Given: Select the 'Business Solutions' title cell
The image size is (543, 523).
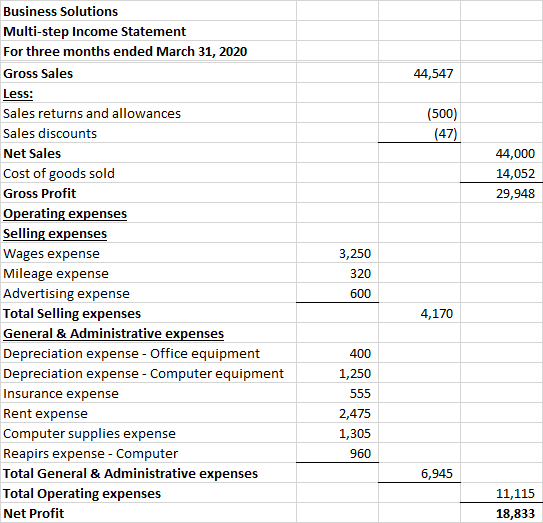Looking at the screenshot, I should pyautogui.click(x=61, y=11).
